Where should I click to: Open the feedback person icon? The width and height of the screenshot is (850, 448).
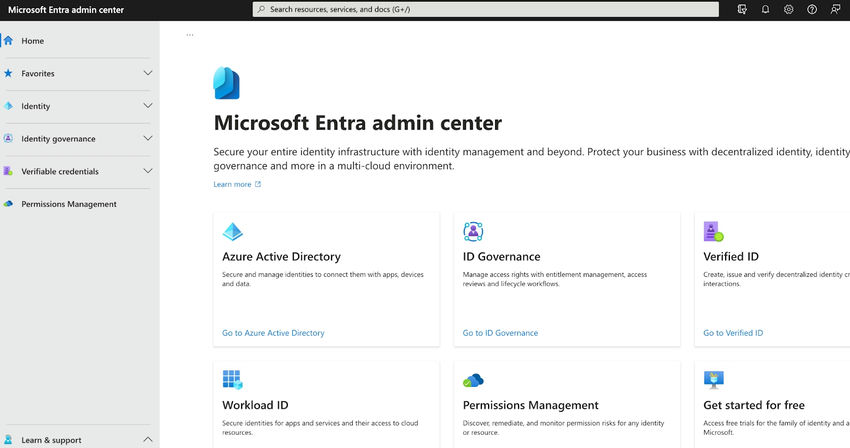[x=835, y=9]
